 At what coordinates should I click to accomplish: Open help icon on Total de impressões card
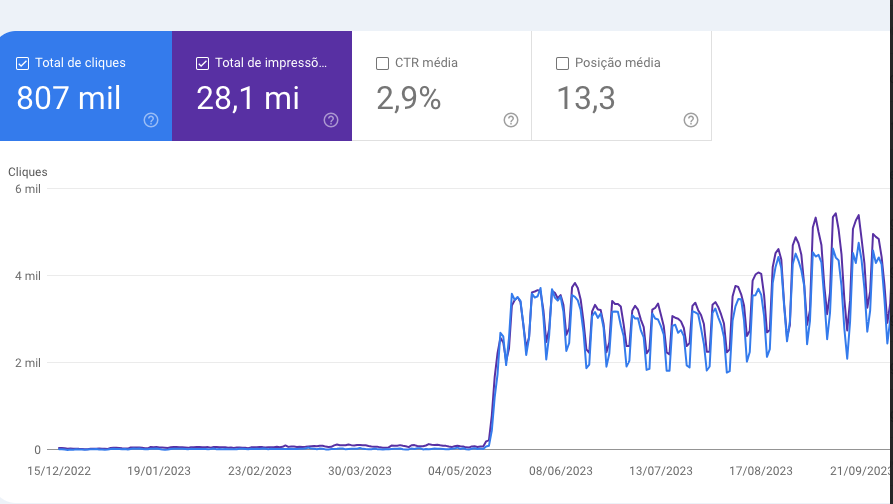[x=331, y=120]
